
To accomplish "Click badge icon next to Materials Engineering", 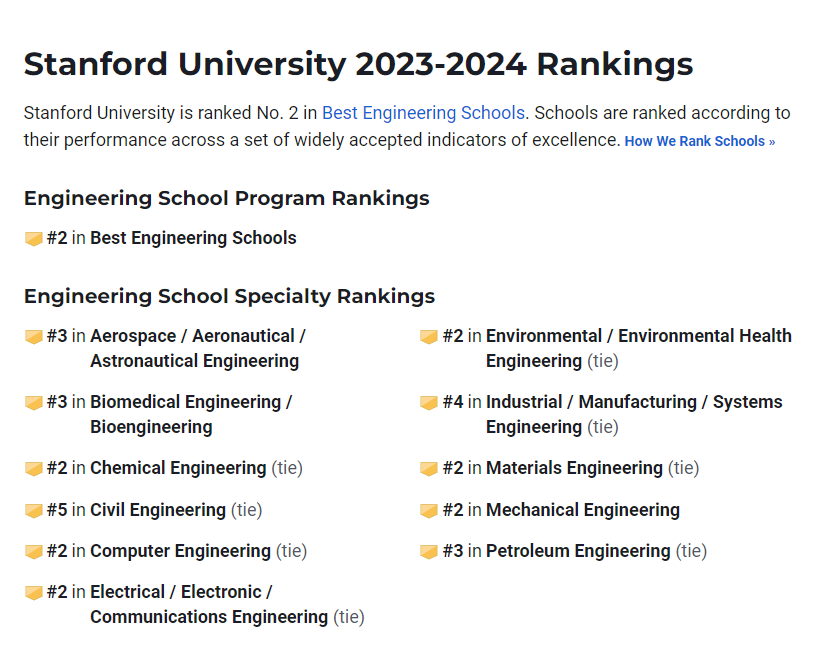I will 429,469.
